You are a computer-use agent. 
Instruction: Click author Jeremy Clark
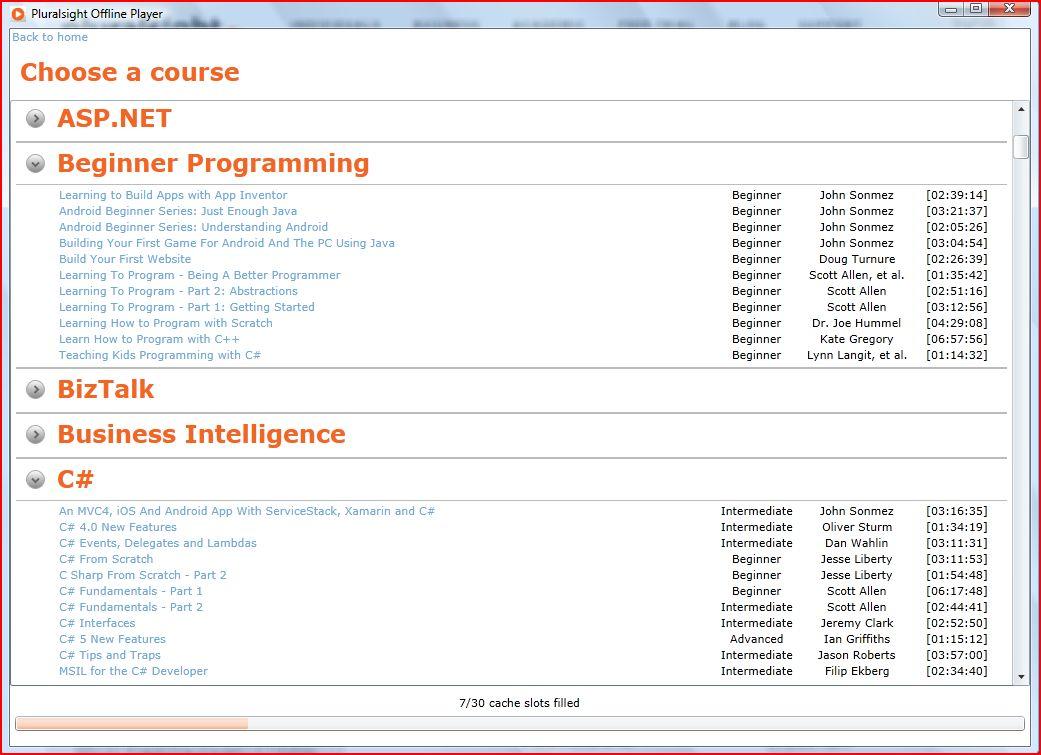tap(856, 623)
